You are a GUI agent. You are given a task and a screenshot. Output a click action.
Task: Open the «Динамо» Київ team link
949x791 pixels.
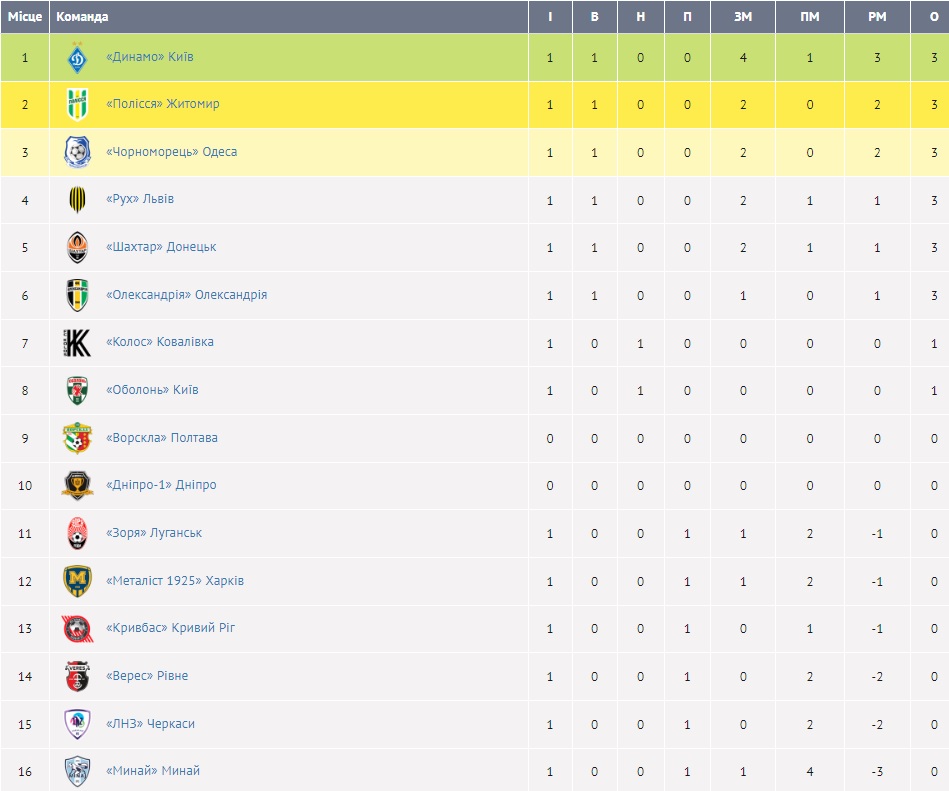(x=150, y=57)
